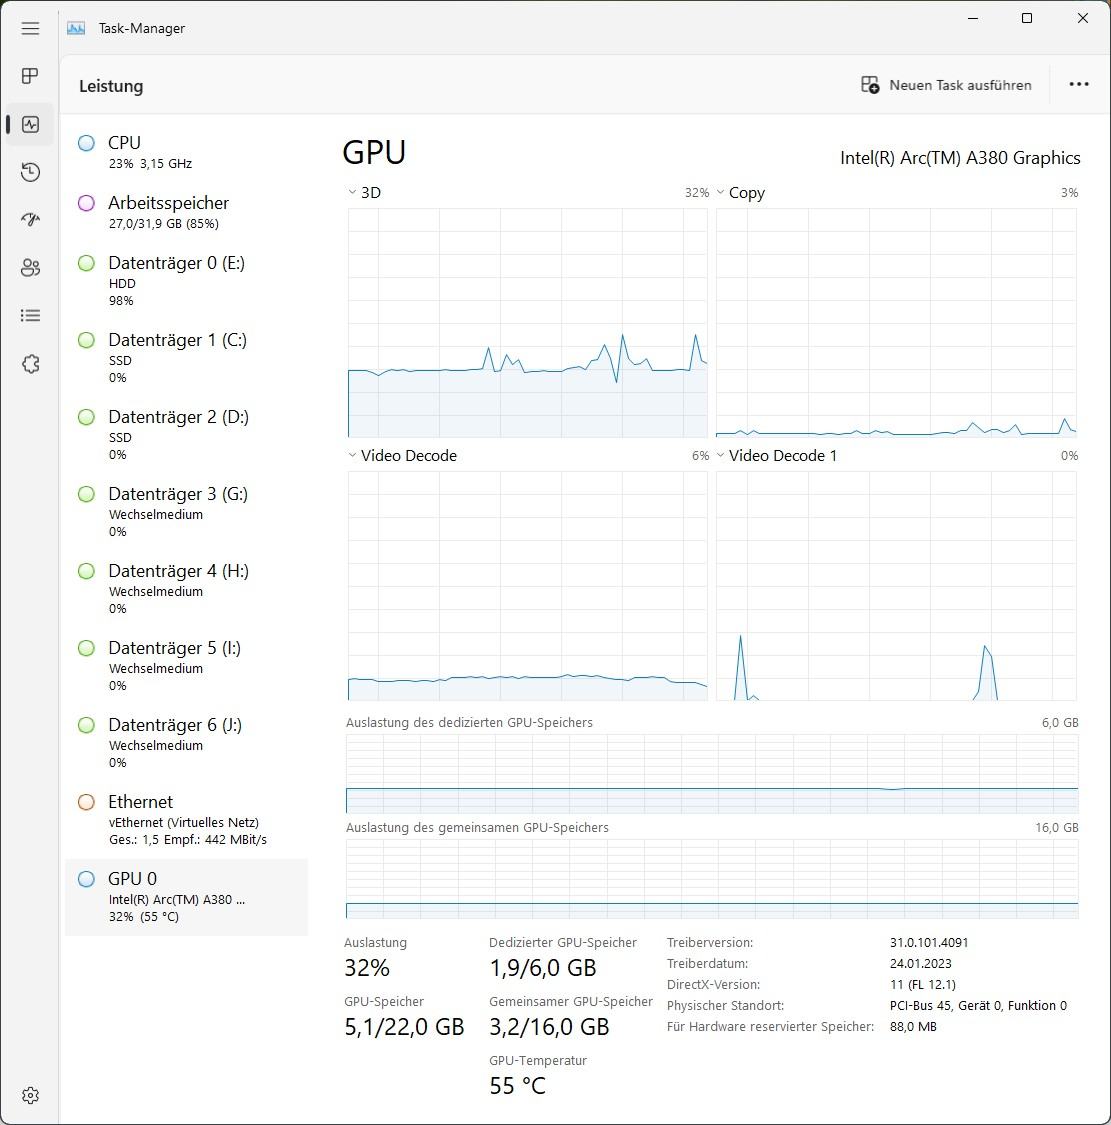Open the Startup apps page icon

(30, 220)
